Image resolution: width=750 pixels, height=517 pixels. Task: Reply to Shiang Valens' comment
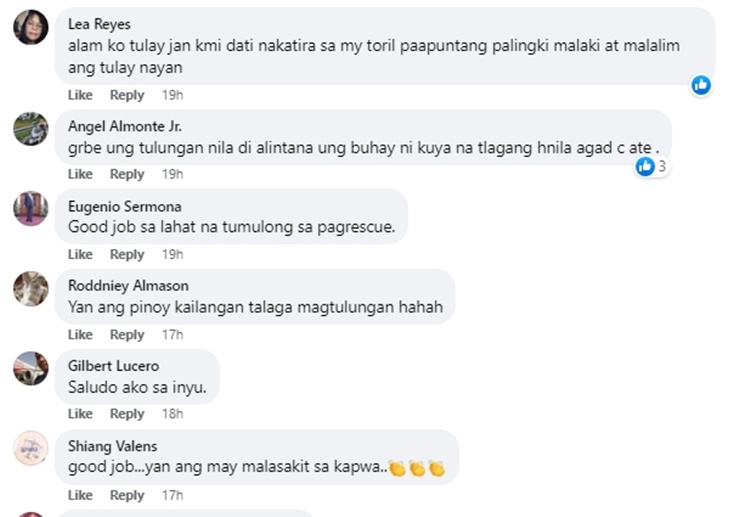[127, 495]
